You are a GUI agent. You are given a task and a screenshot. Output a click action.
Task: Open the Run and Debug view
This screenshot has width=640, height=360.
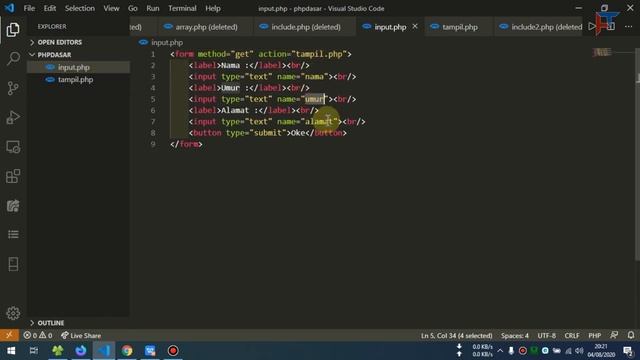pyautogui.click(x=13, y=118)
